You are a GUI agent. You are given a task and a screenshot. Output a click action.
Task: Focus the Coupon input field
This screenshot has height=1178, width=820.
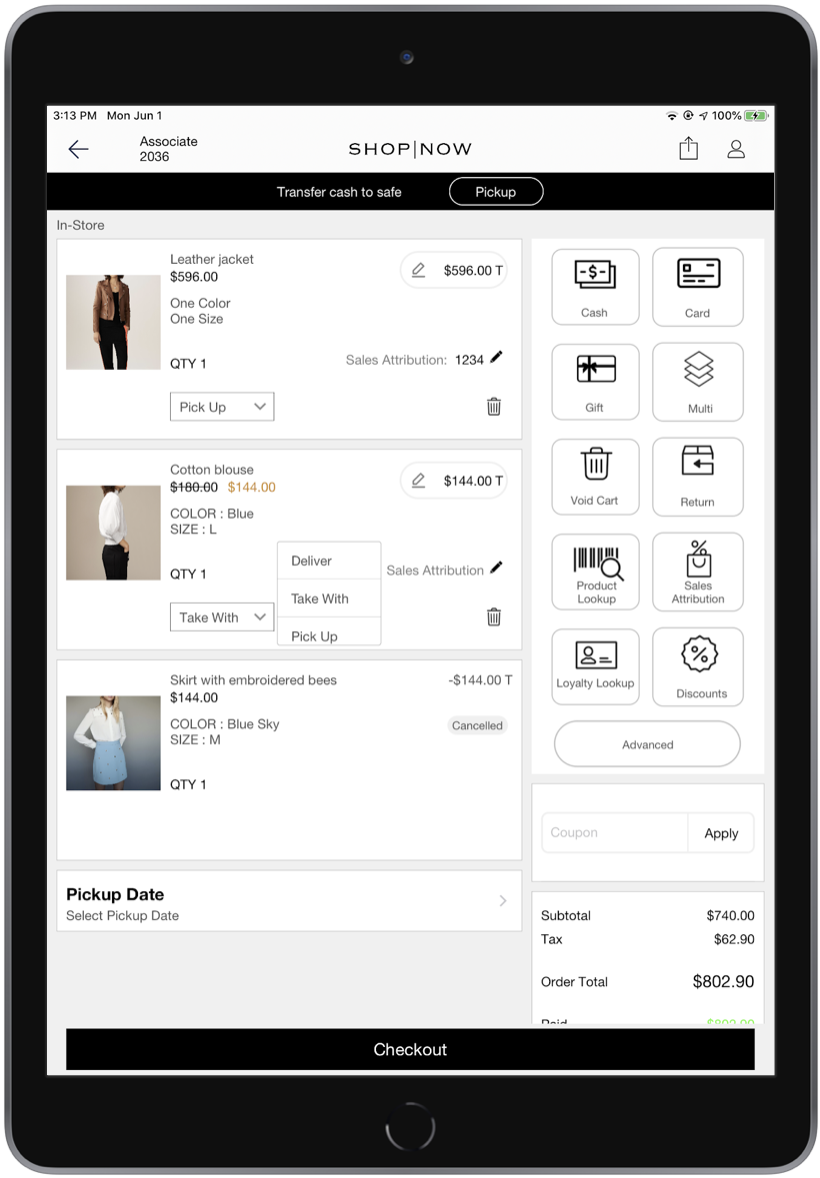pos(614,832)
